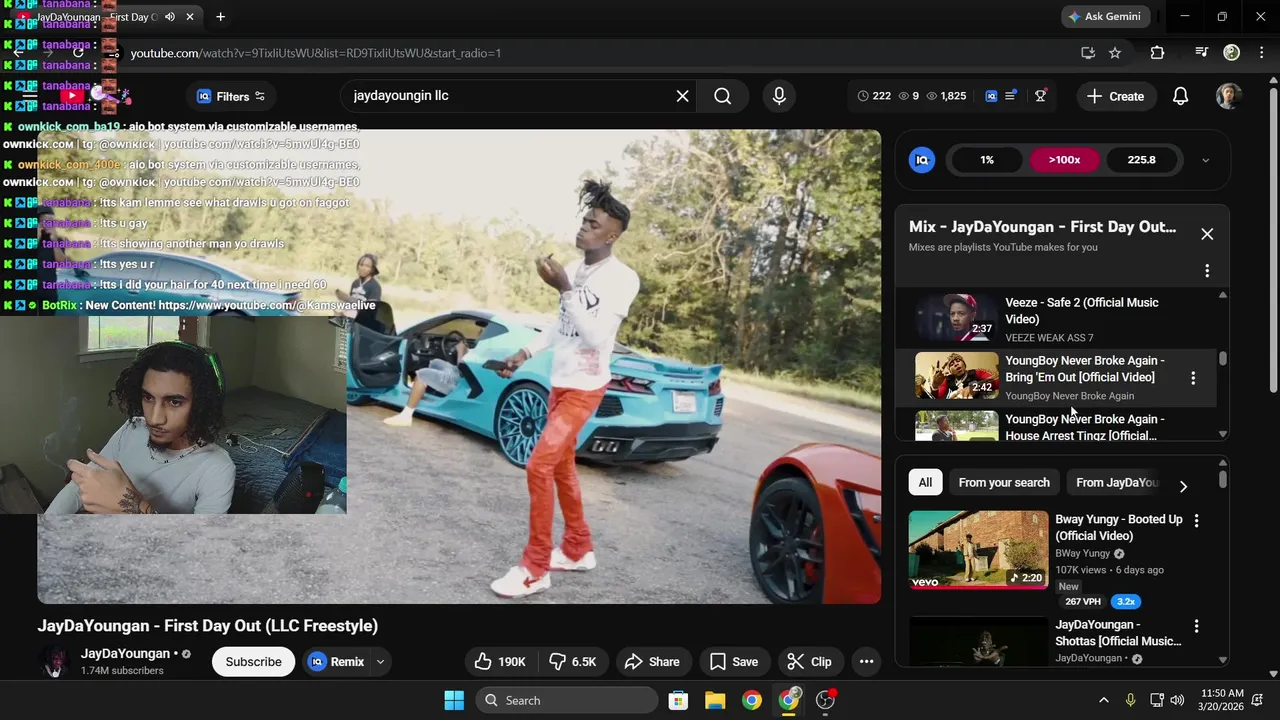Close the Mix playlist panel

[x=1207, y=234]
